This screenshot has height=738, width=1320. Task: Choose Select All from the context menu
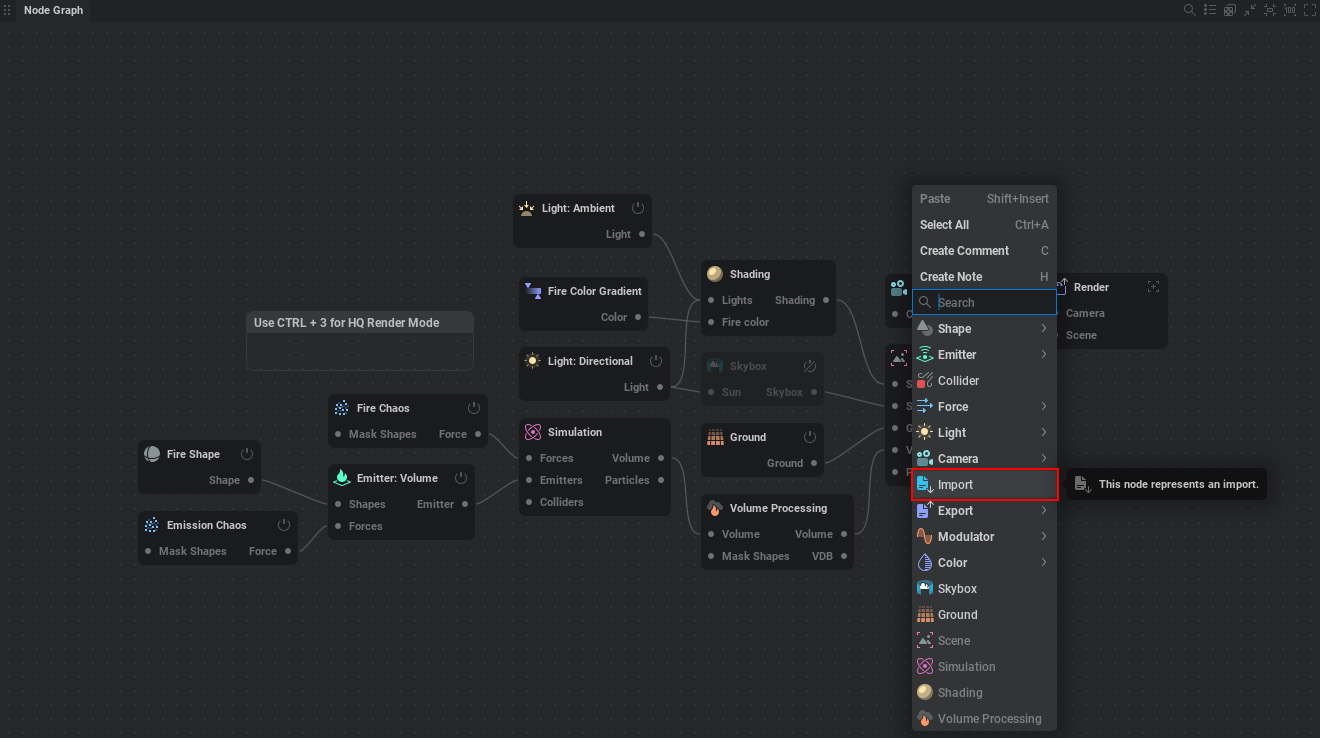coord(985,225)
